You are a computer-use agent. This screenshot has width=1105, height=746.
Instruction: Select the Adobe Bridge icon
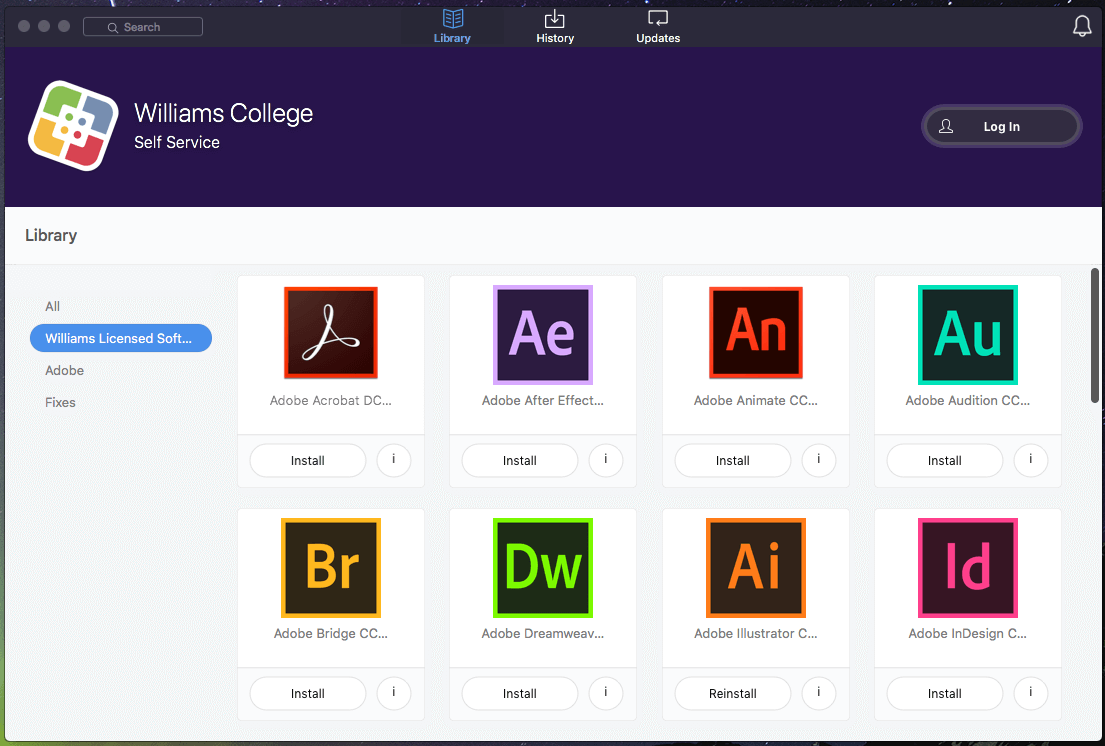(x=331, y=568)
